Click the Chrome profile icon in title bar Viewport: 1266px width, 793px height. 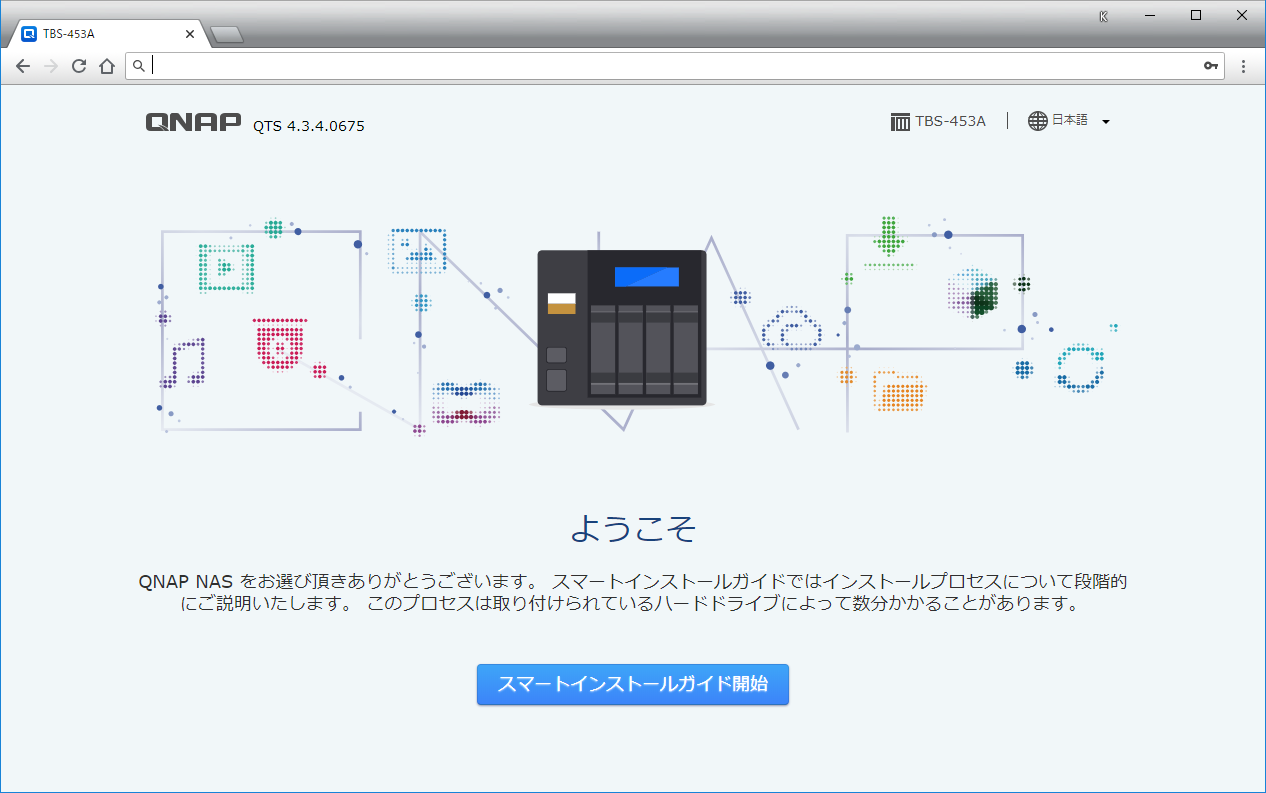tap(1103, 15)
